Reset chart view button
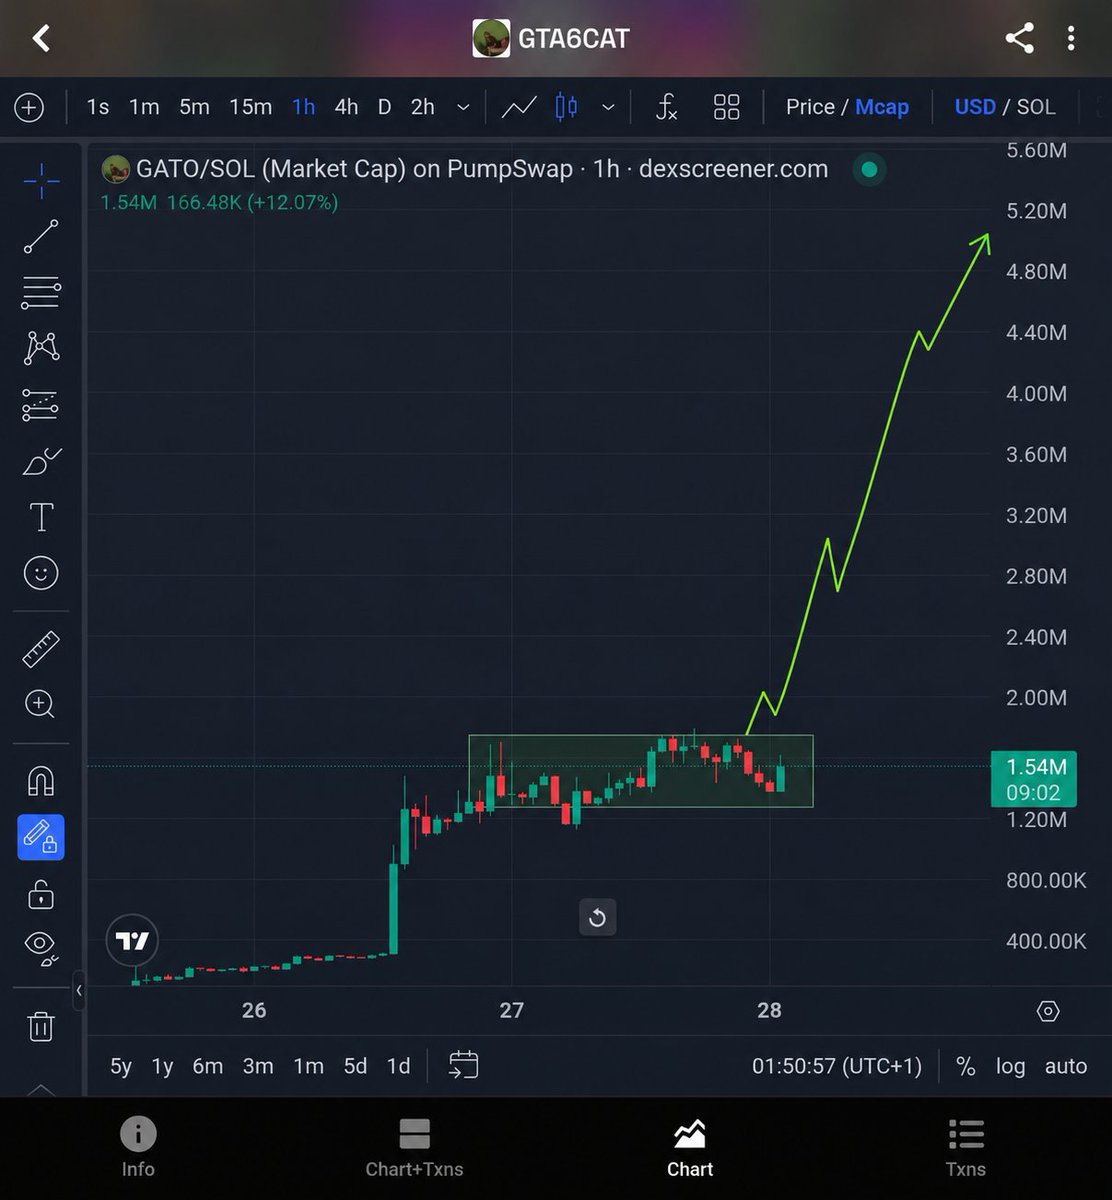Viewport: 1112px width, 1200px height. 597,917
